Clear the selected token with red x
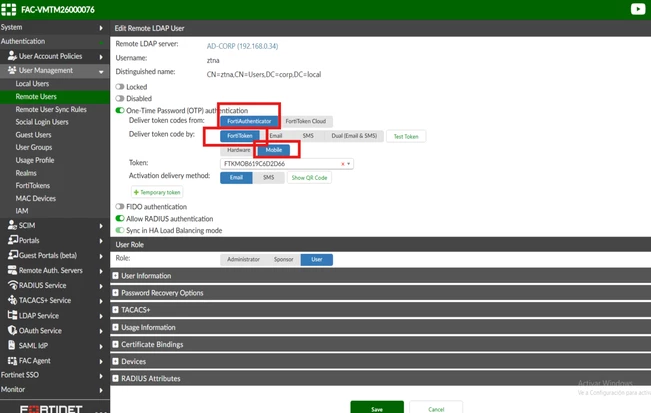This screenshot has width=651, height=413. (x=343, y=164)
